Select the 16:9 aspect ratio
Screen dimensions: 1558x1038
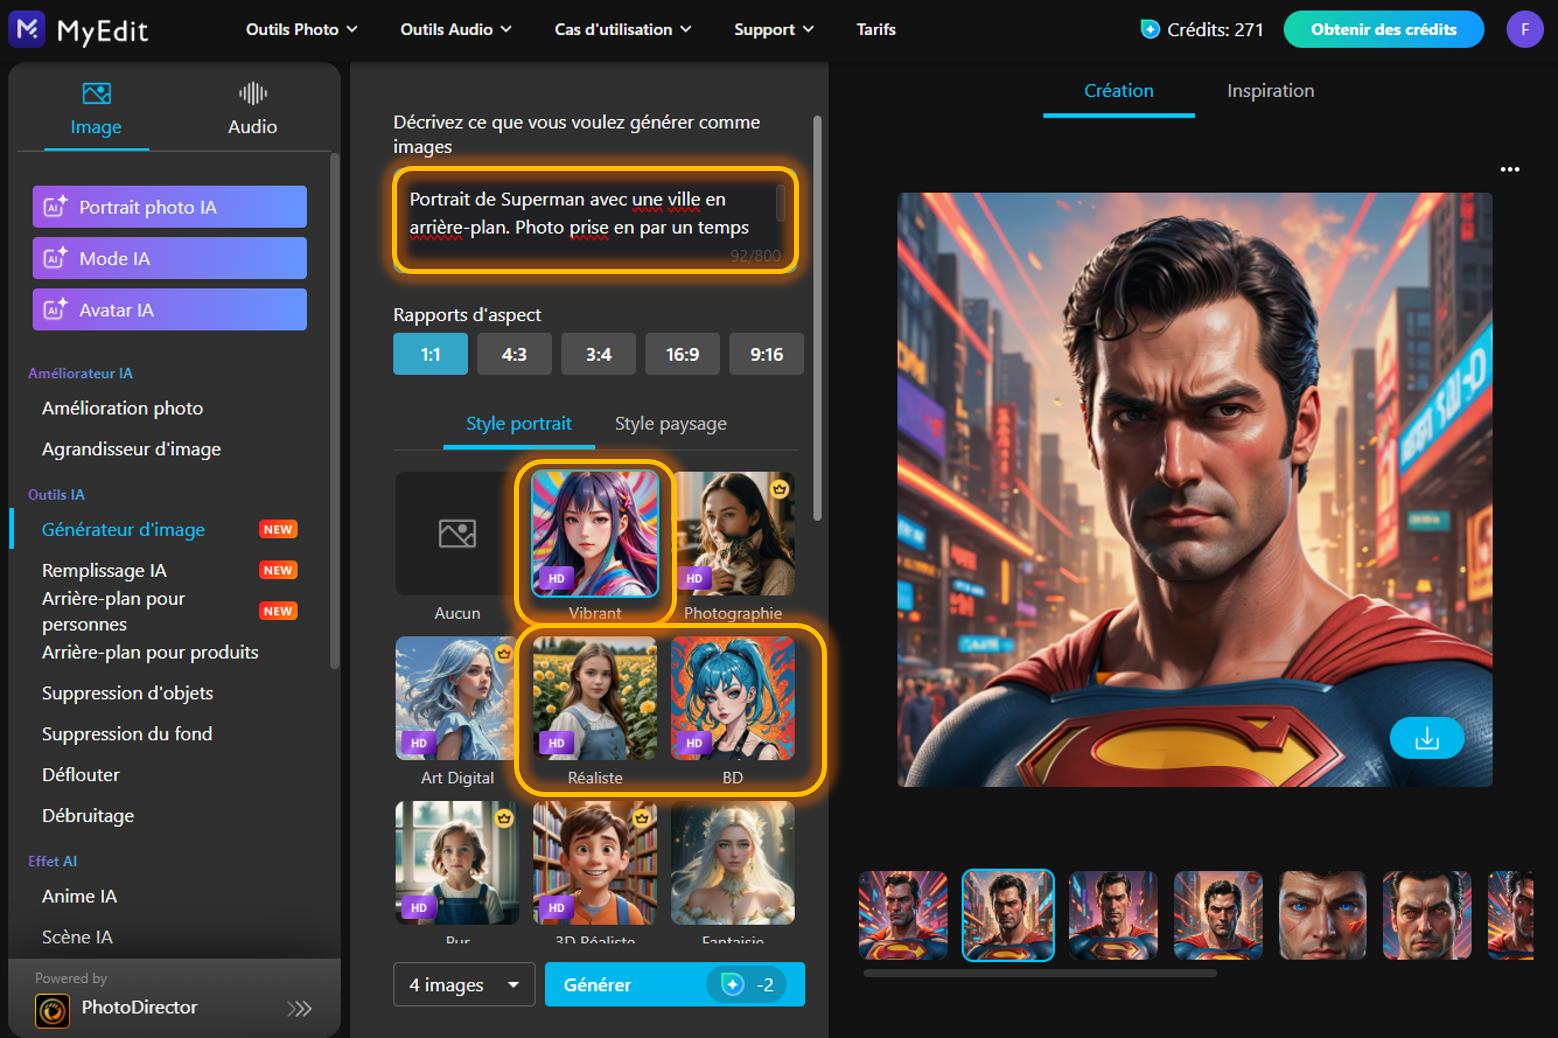point(682,354)
